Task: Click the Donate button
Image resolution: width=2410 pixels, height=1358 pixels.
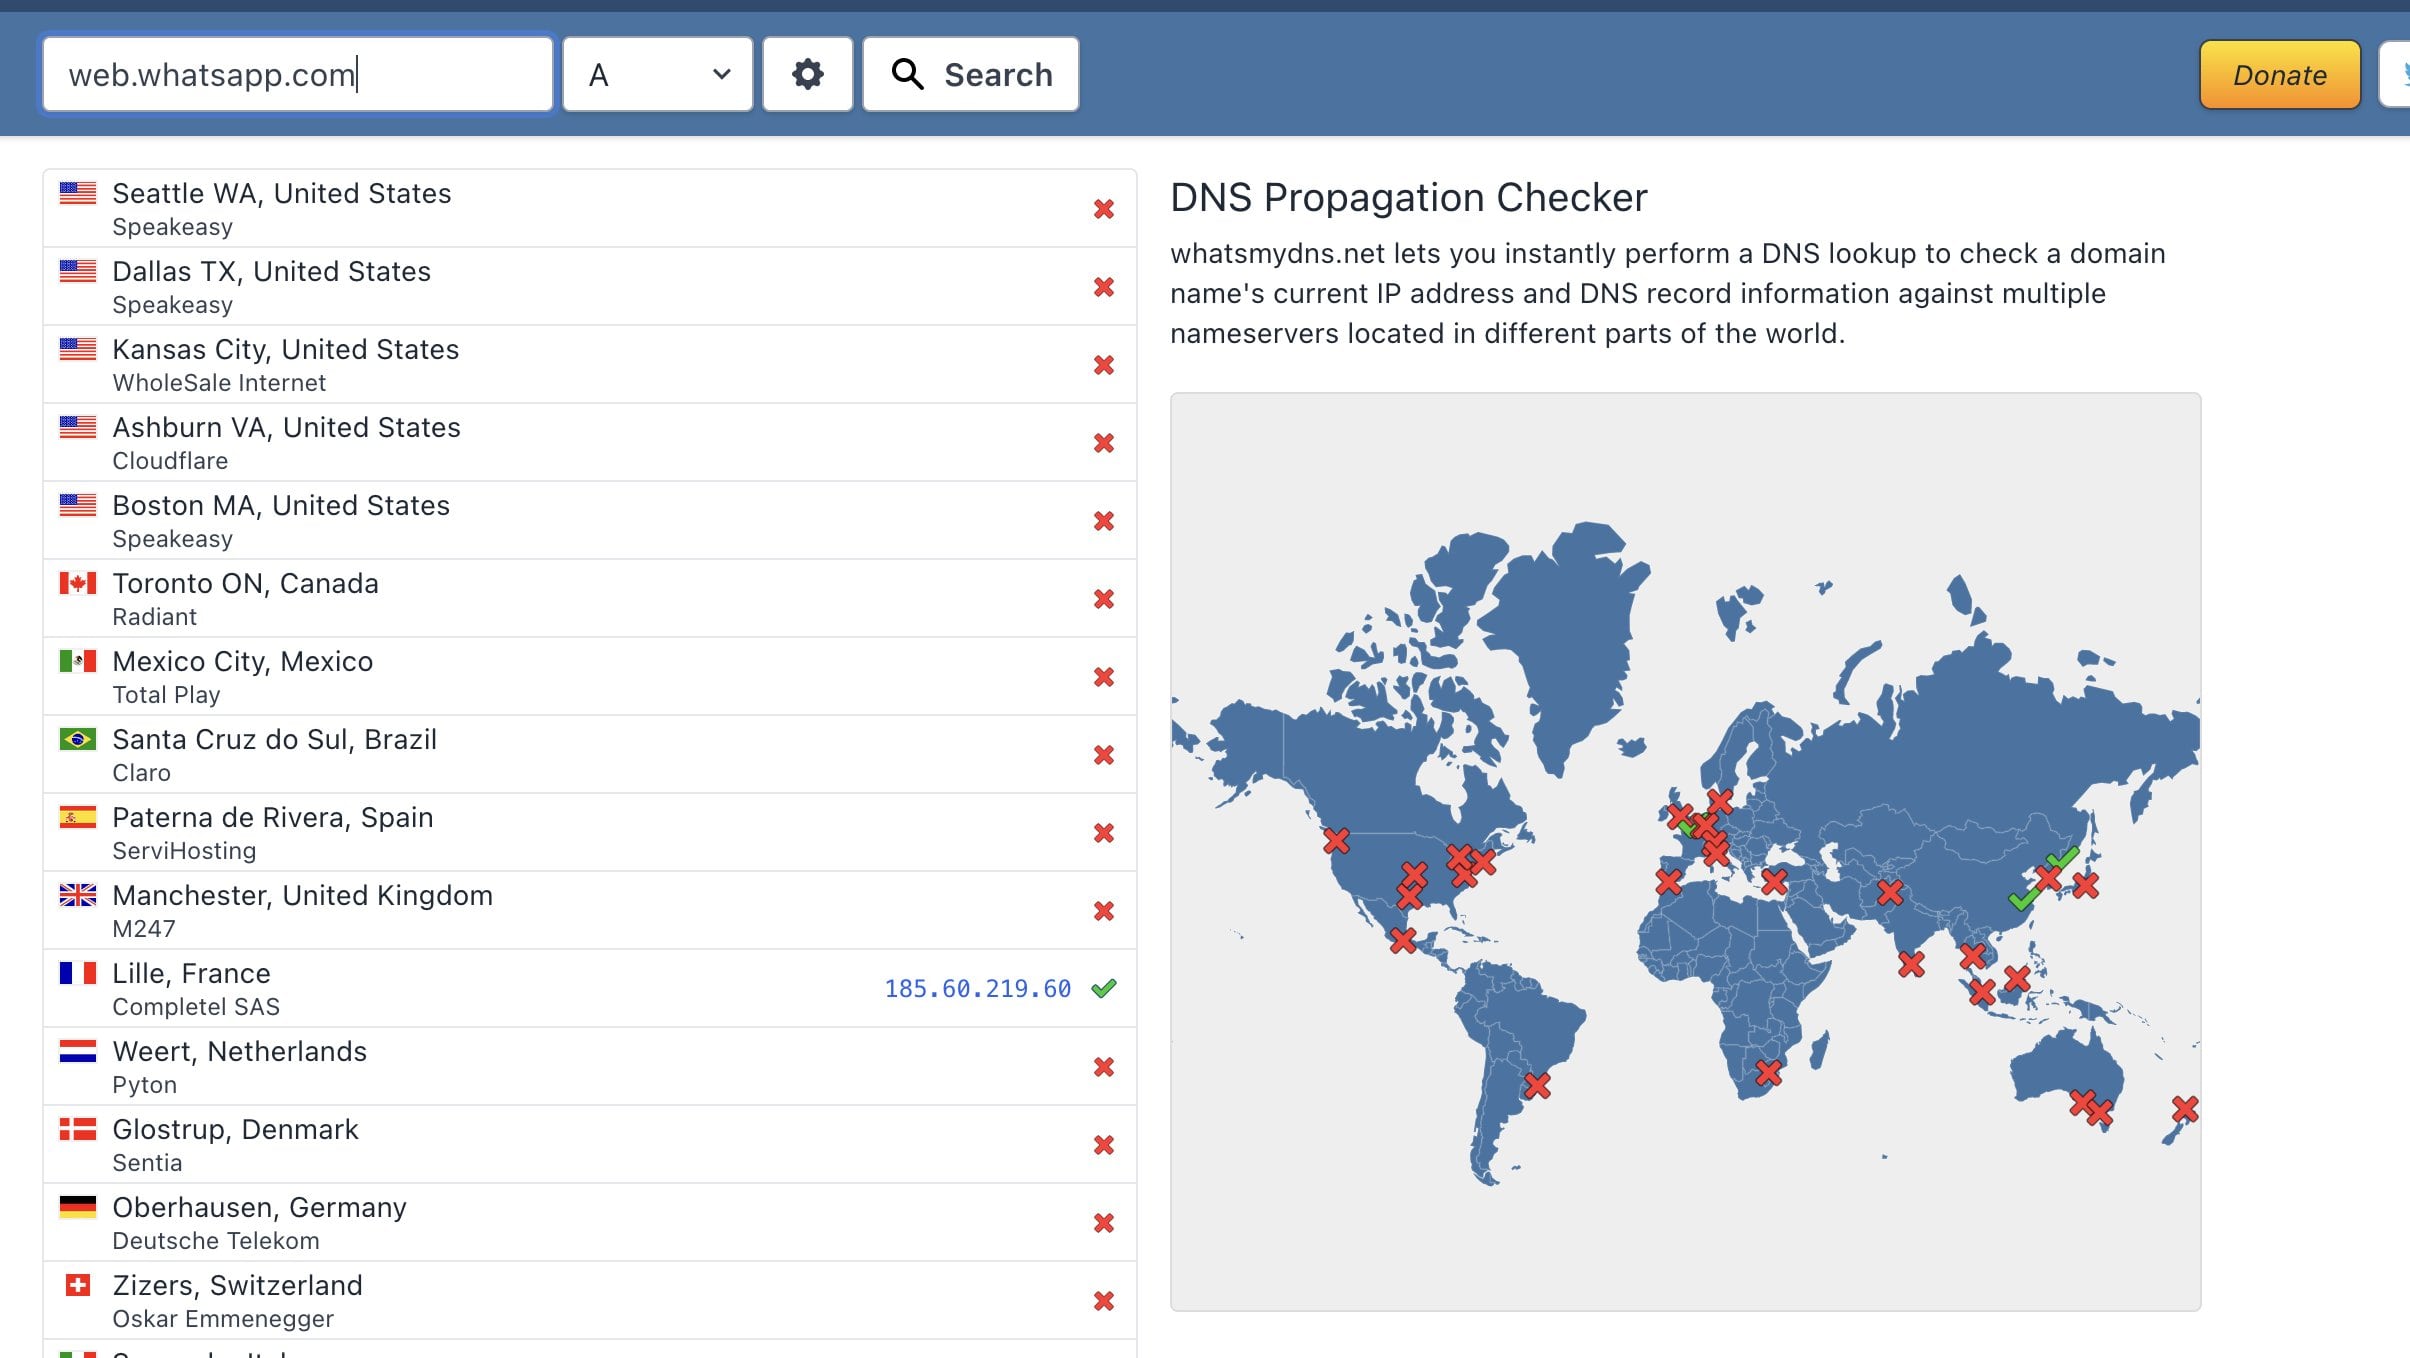Action: pos(2279,74)
